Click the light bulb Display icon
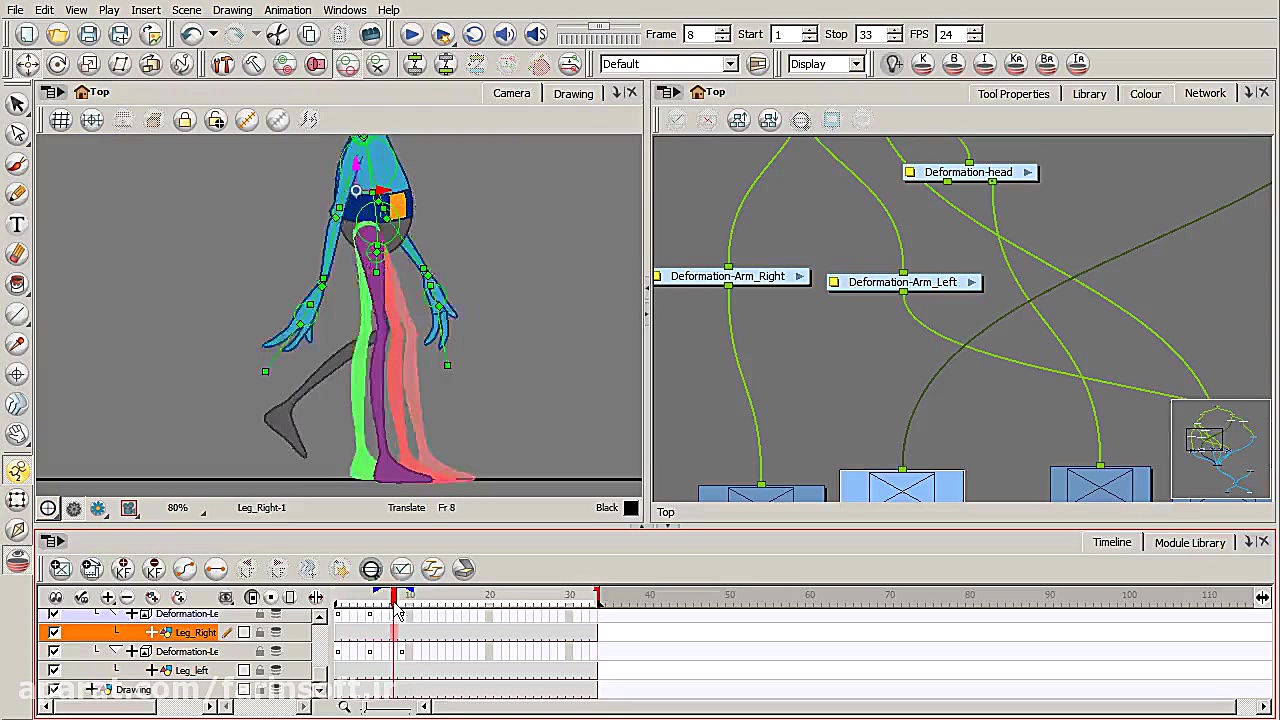 894,64
